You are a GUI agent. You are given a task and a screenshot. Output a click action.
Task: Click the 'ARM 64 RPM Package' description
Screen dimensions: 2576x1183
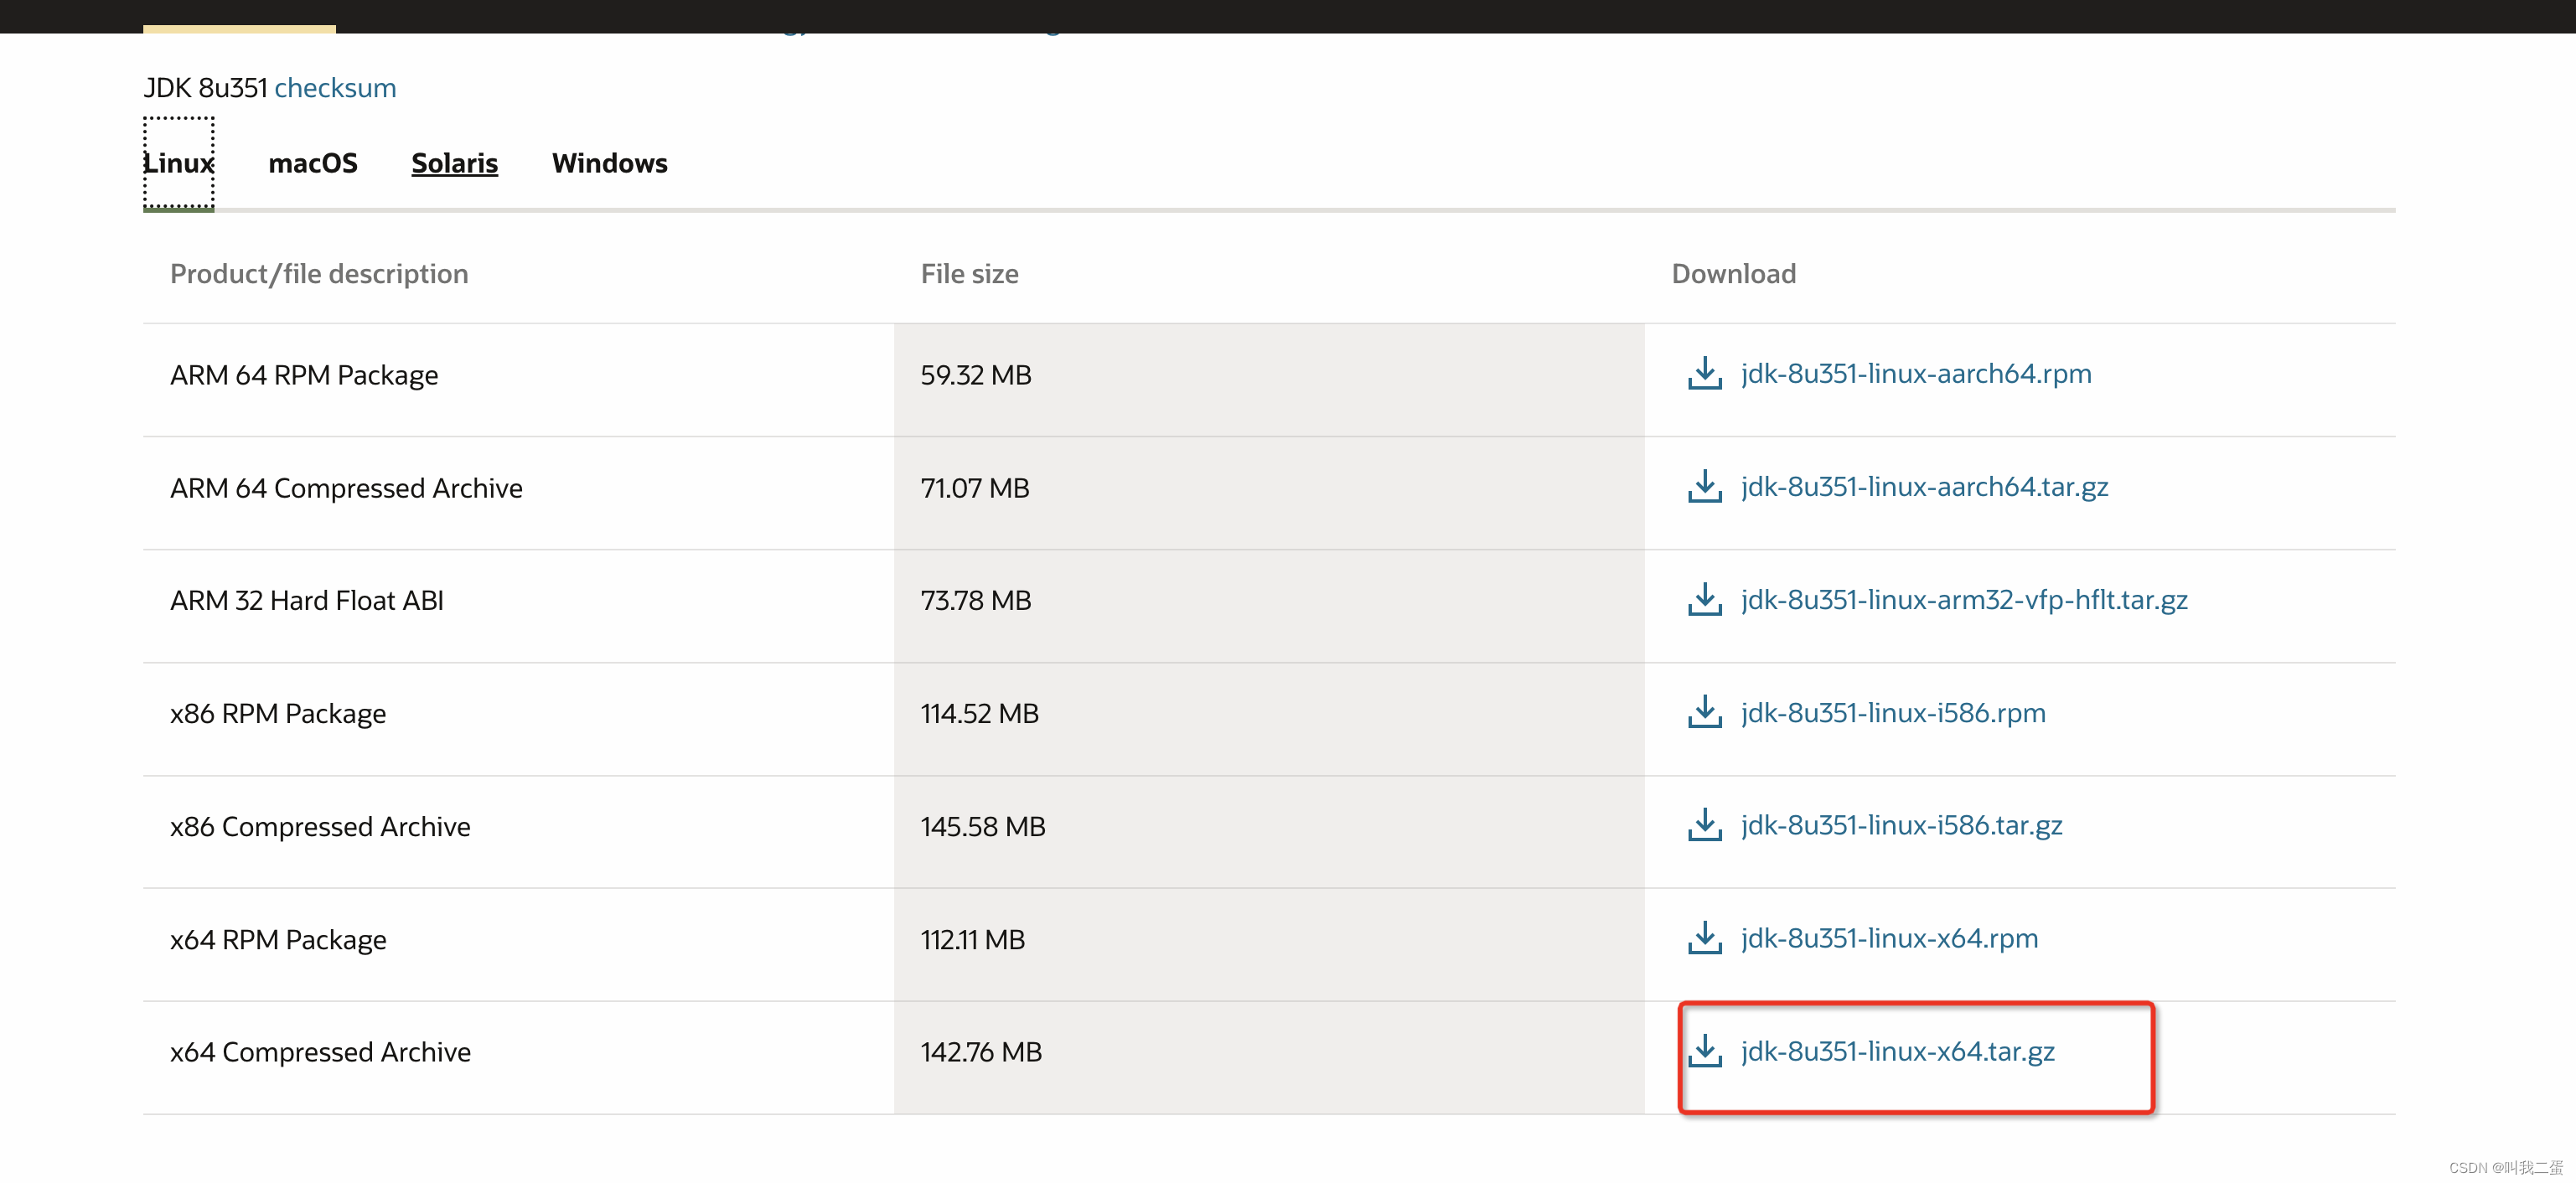tap(304, 375)
